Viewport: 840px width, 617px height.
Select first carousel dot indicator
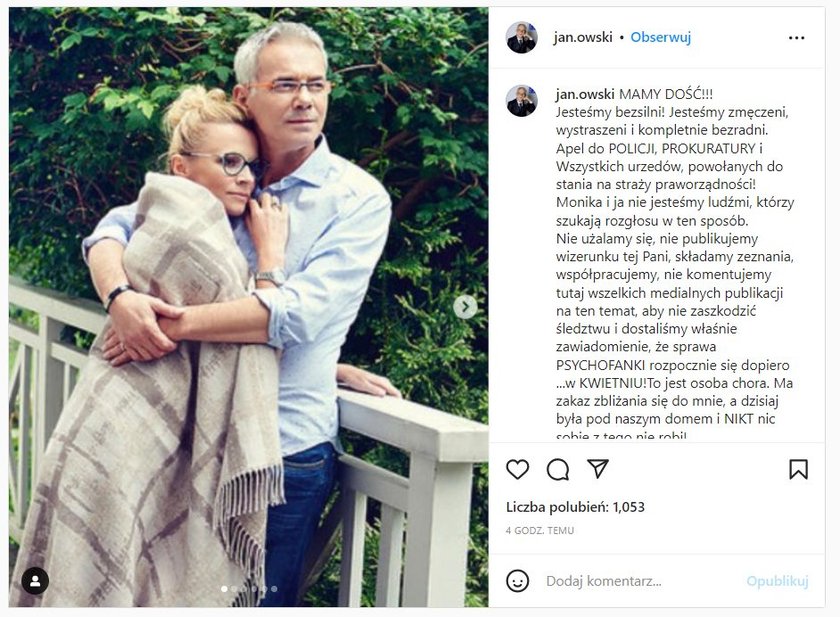point(224,589)
